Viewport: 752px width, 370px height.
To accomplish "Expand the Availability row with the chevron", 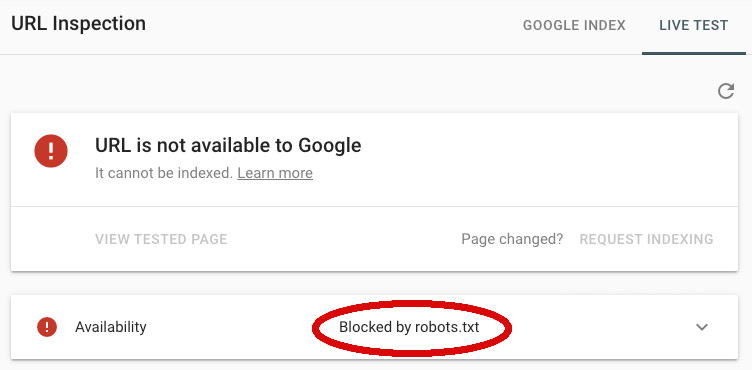I will [702, 327].
